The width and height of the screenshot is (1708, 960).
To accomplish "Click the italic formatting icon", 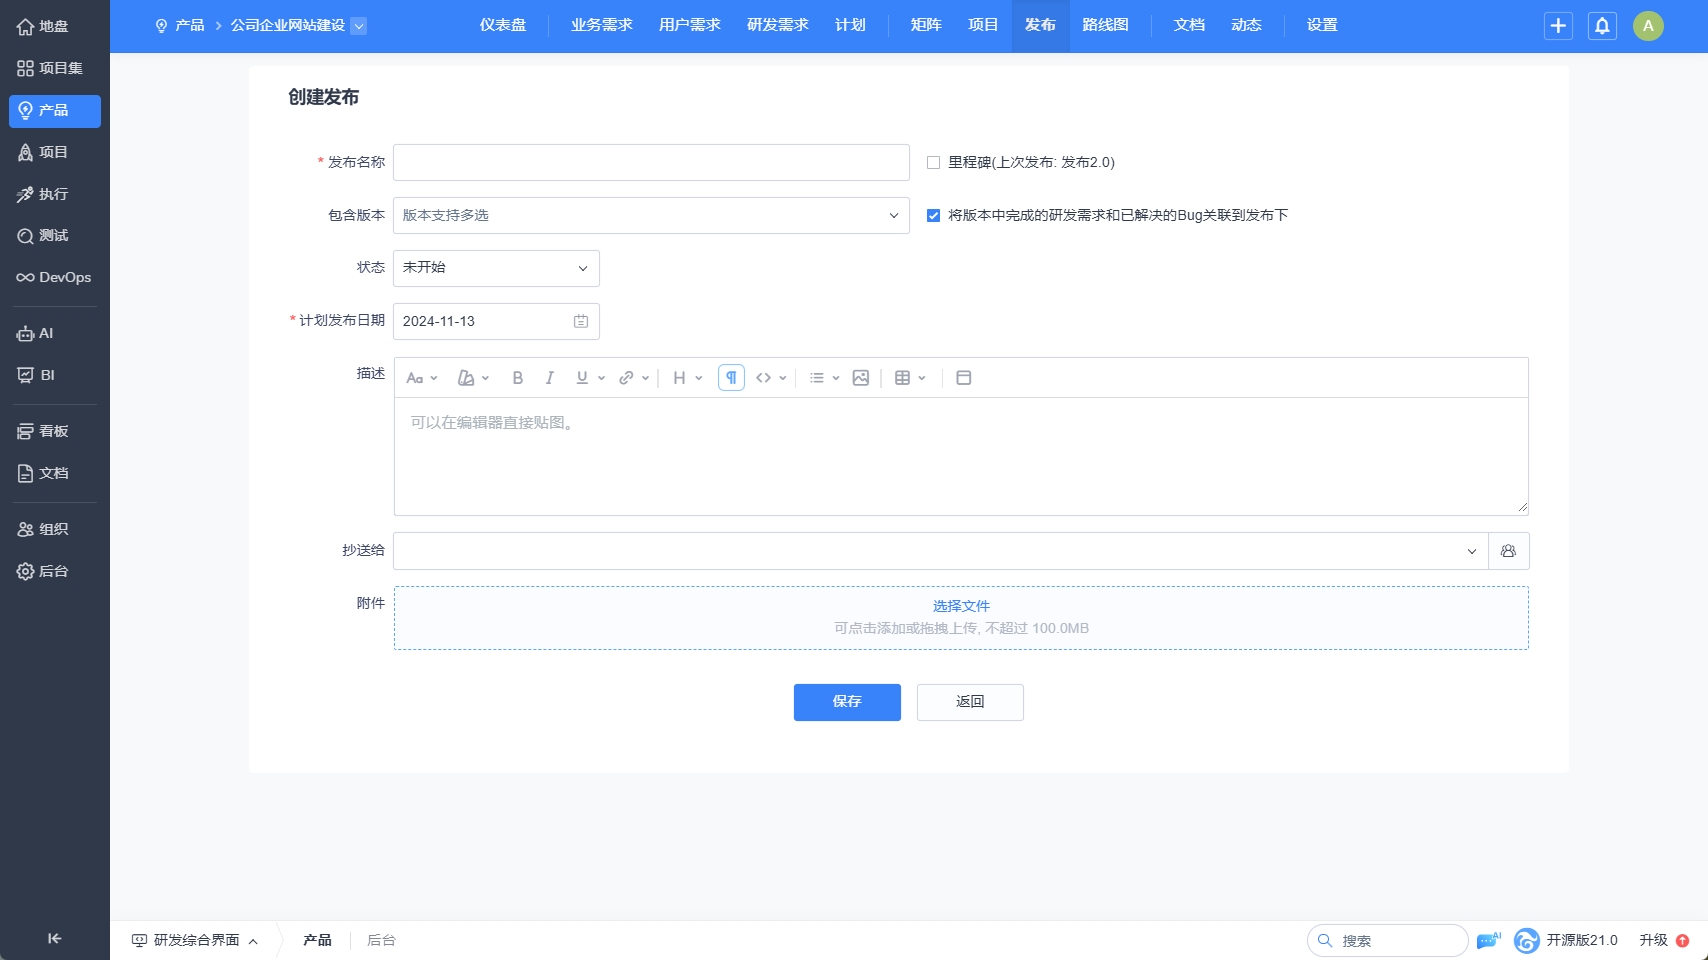I will 549,378.
